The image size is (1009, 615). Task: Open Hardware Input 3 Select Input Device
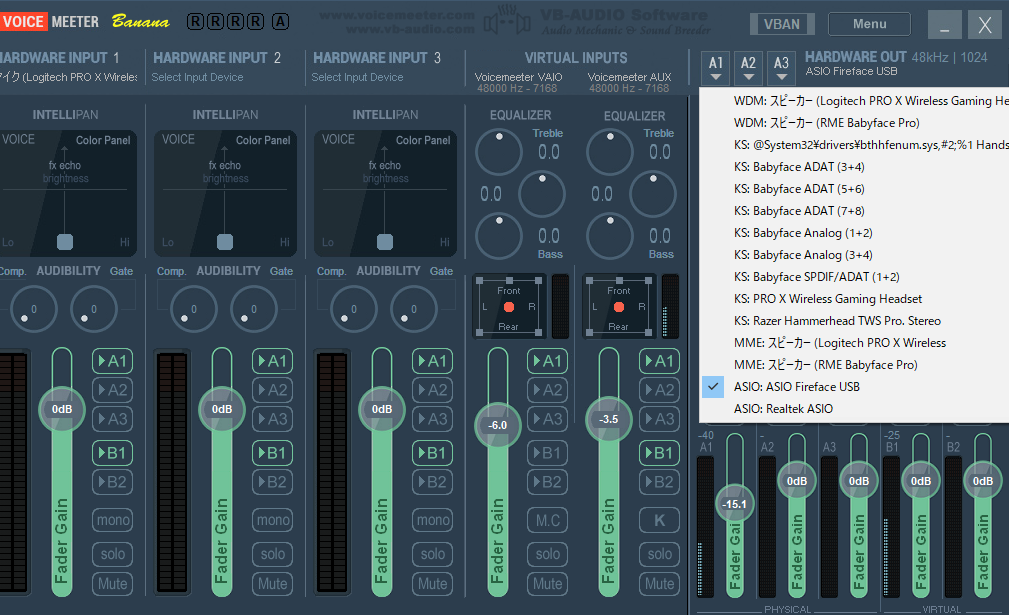(357, 77)
